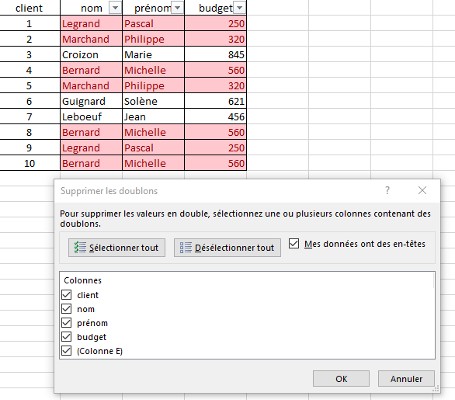Uncheck the nom column checkbox
Image resolution: width=455 pixels, height=400 pixels.
pos(66,309)
